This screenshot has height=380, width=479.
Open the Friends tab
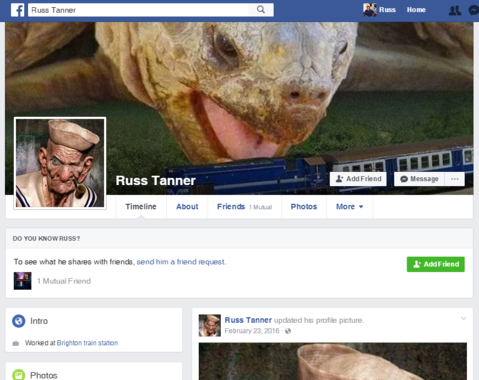tap(231, 207)
